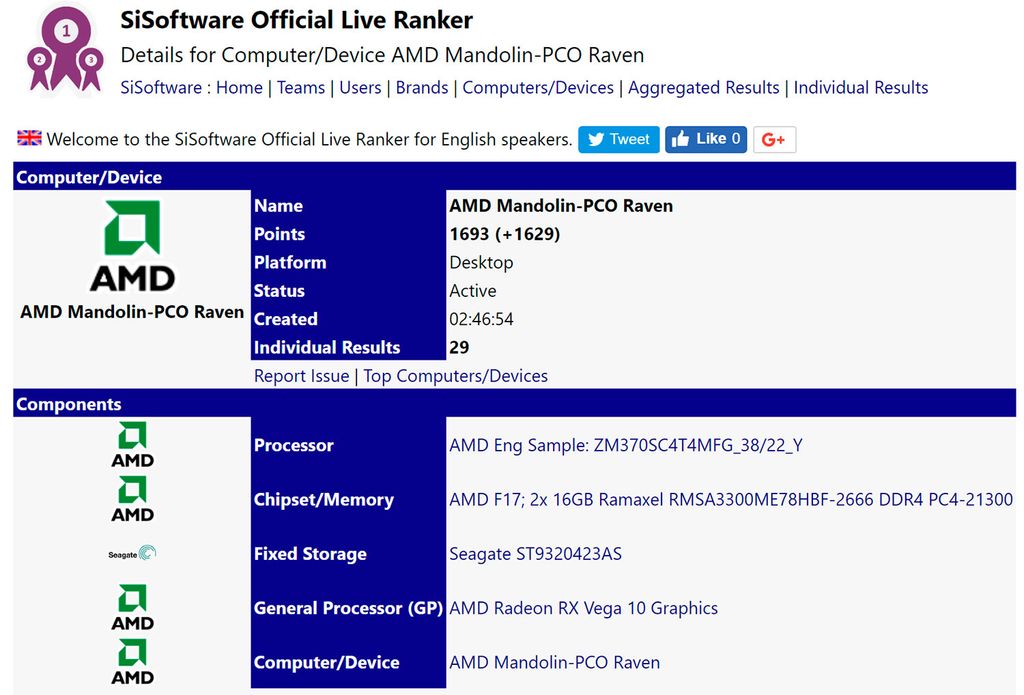This screenshot has width=1024, height=695.
Task: Click the purple ranking rosette badge
Action: [63, 45]
